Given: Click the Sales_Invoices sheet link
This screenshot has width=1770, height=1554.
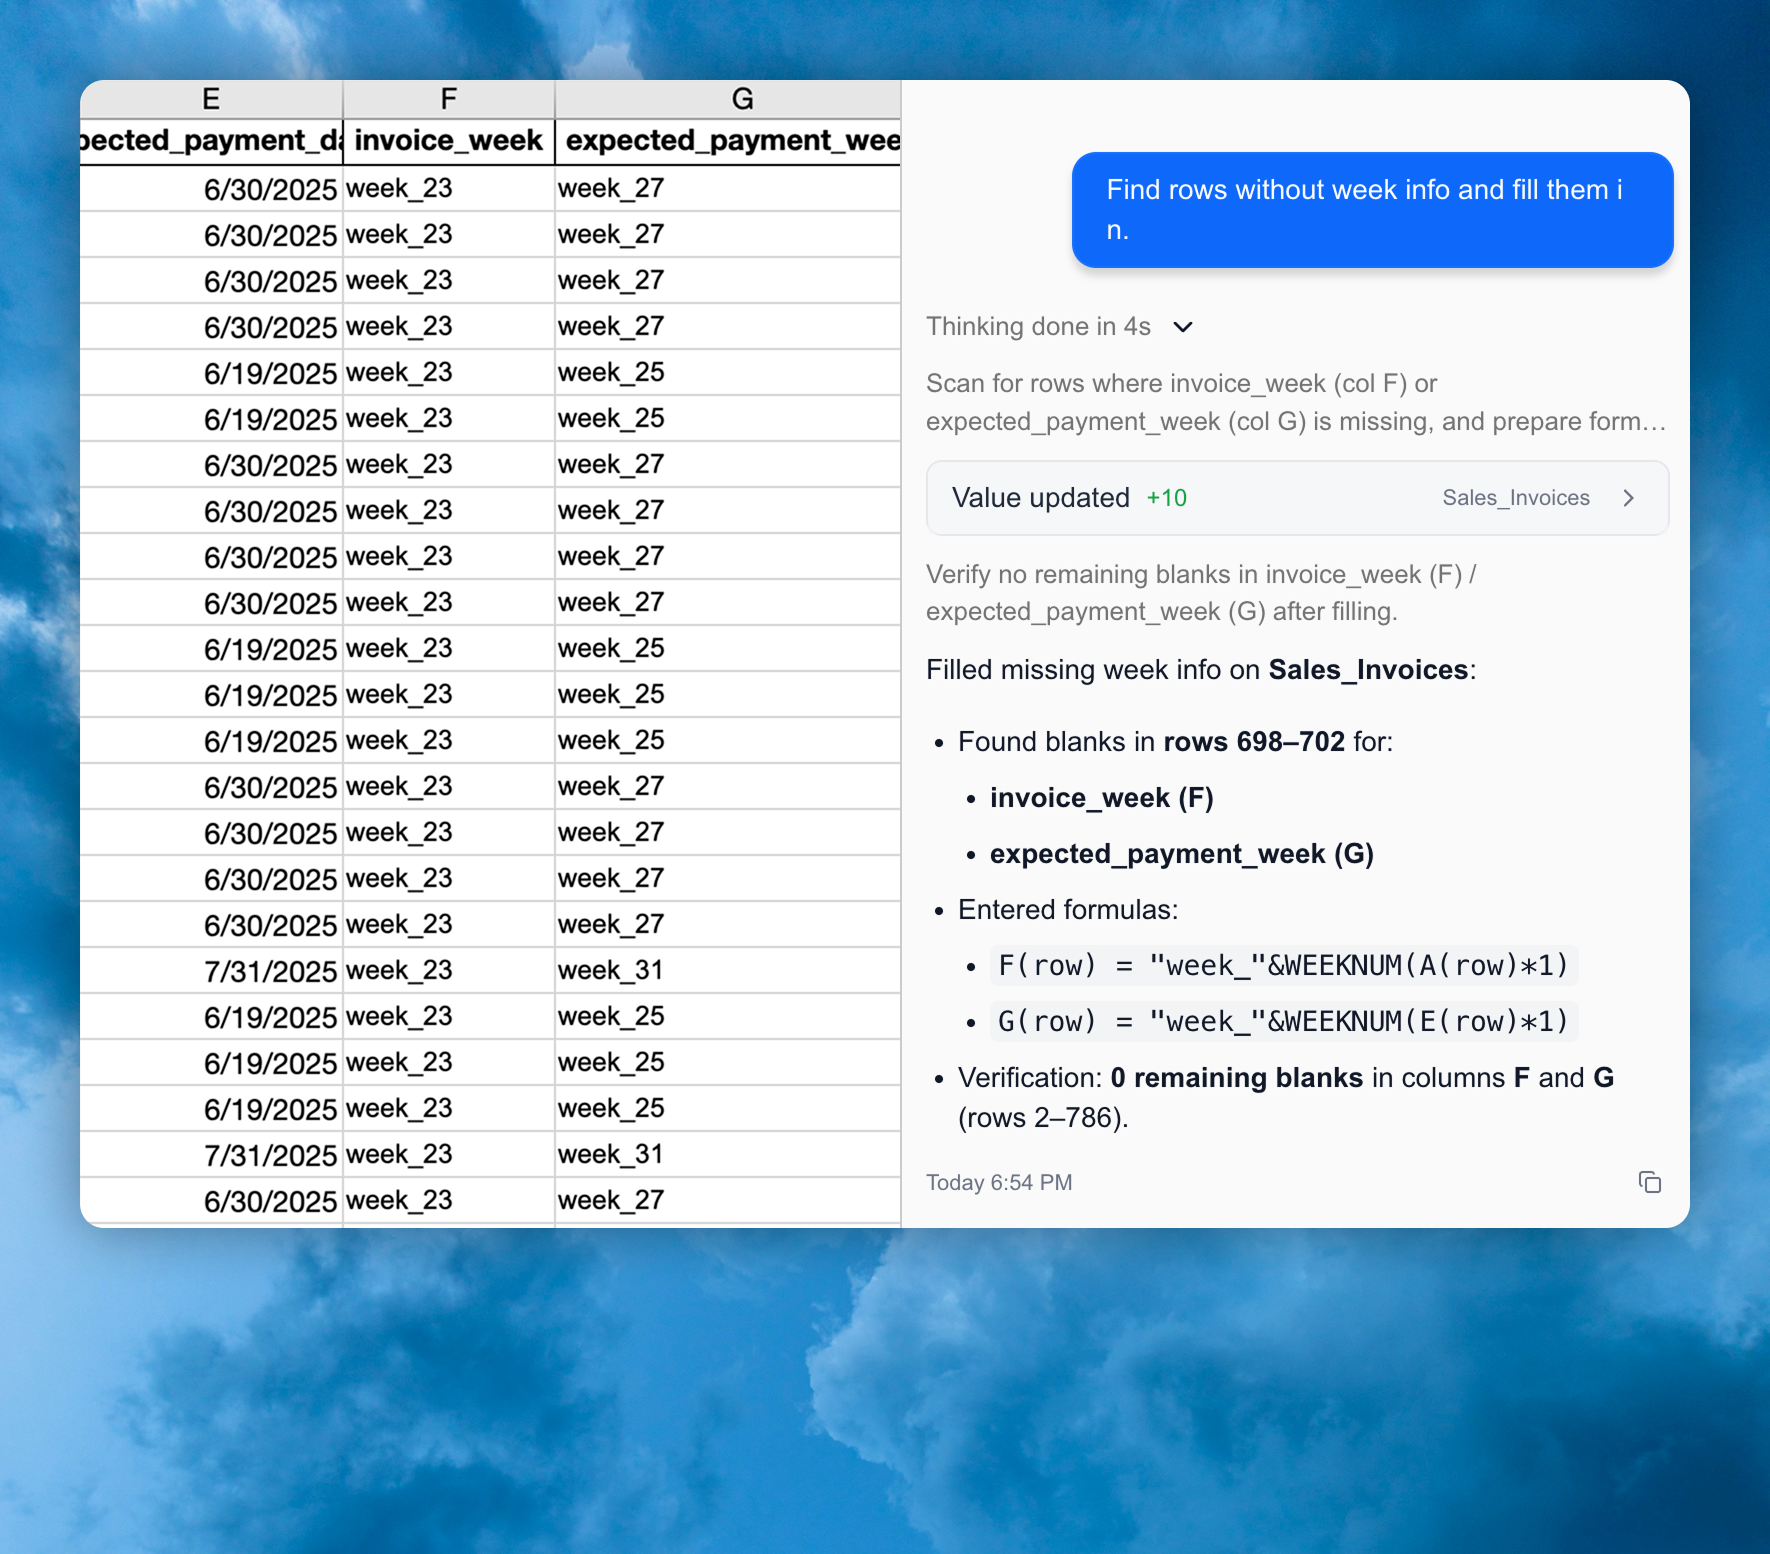Looking at the screenshot, I should click(x=1516, y=497).
